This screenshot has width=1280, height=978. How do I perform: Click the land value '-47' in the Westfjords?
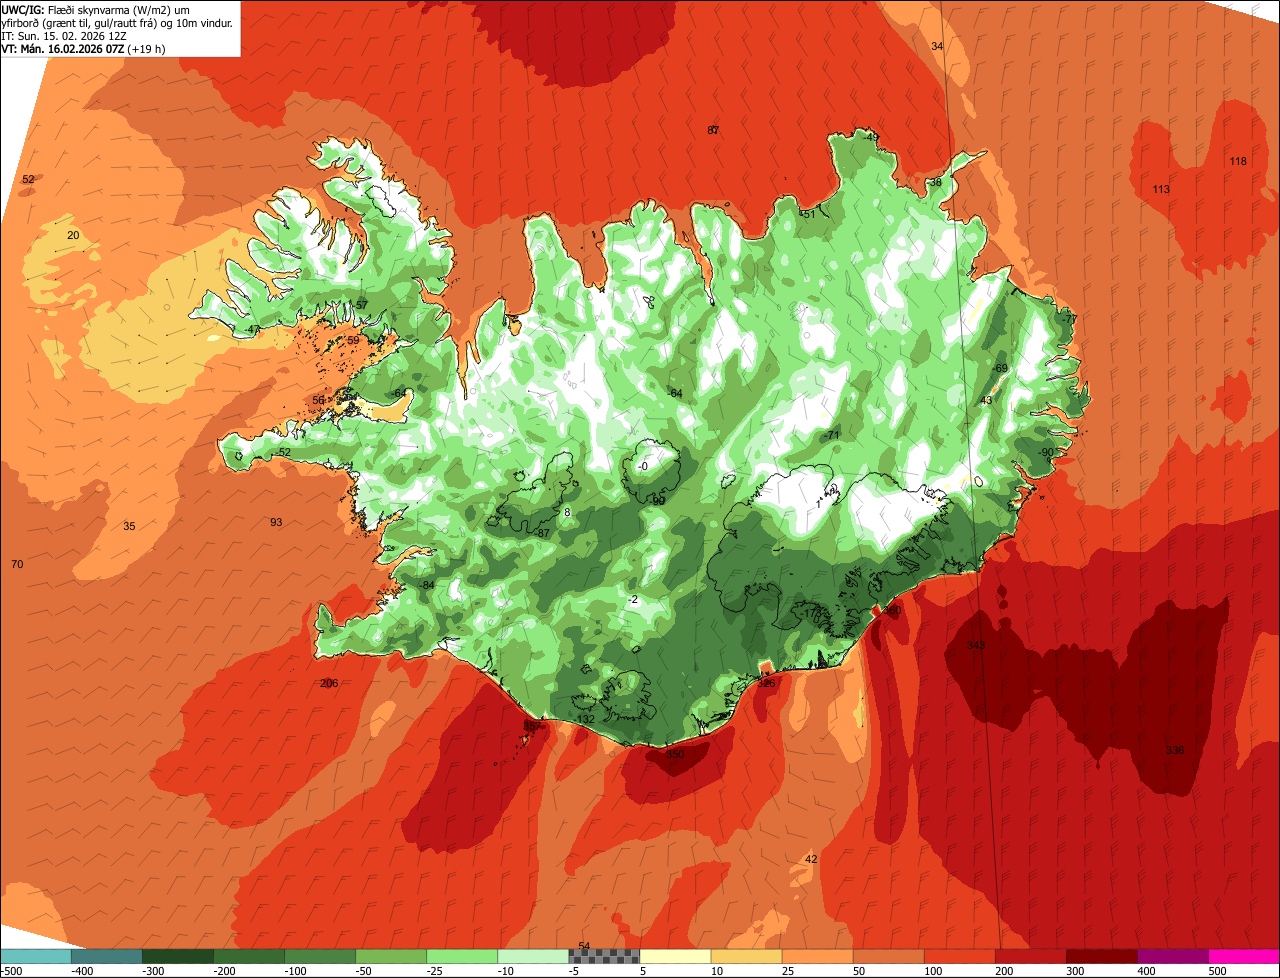click(253, 329)
